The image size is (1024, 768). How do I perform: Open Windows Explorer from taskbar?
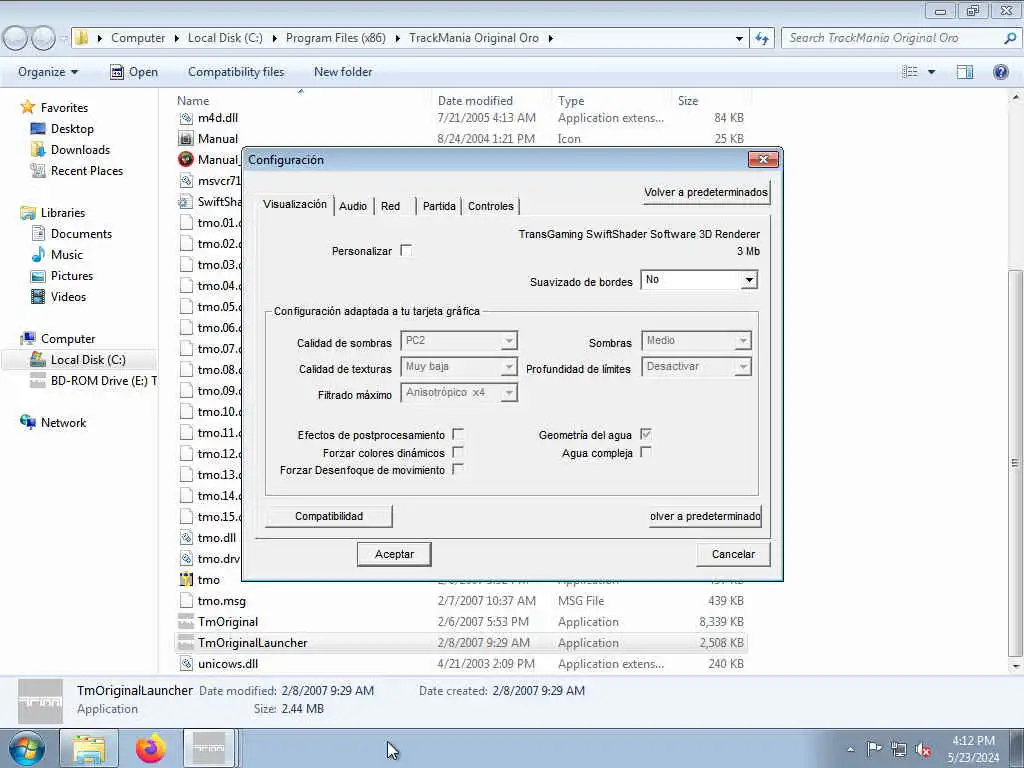point(89,748)
